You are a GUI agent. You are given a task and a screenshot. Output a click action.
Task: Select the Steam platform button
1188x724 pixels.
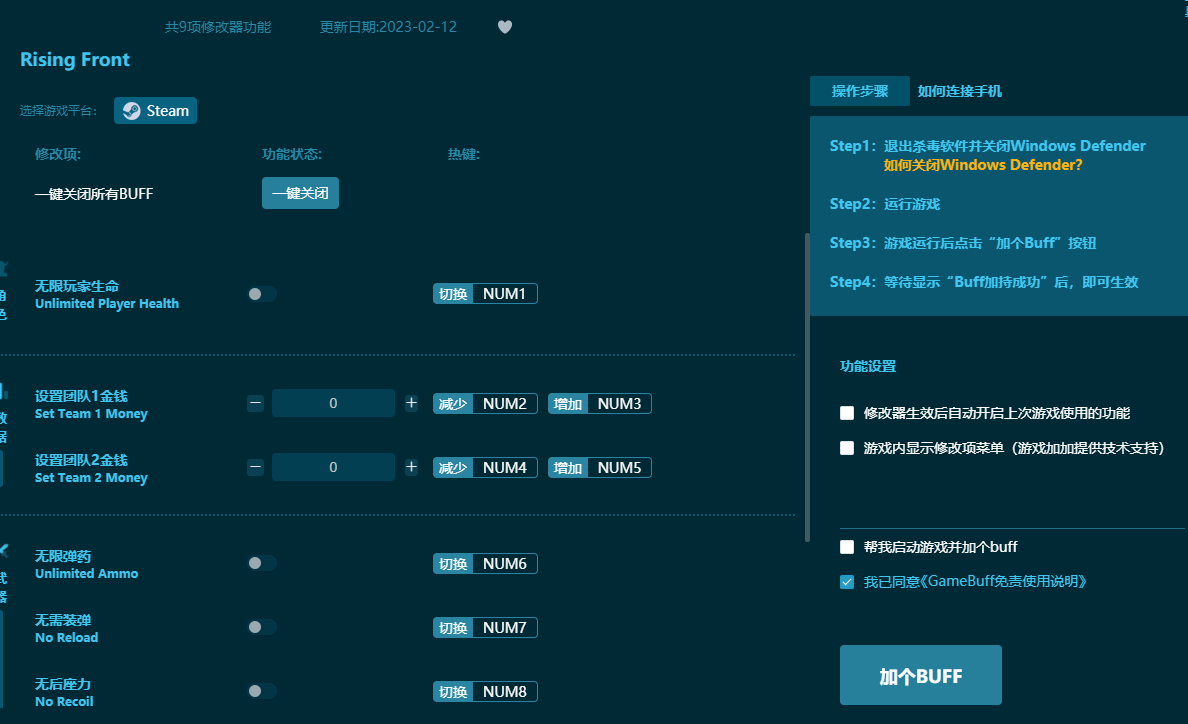[x=155, y=111]
